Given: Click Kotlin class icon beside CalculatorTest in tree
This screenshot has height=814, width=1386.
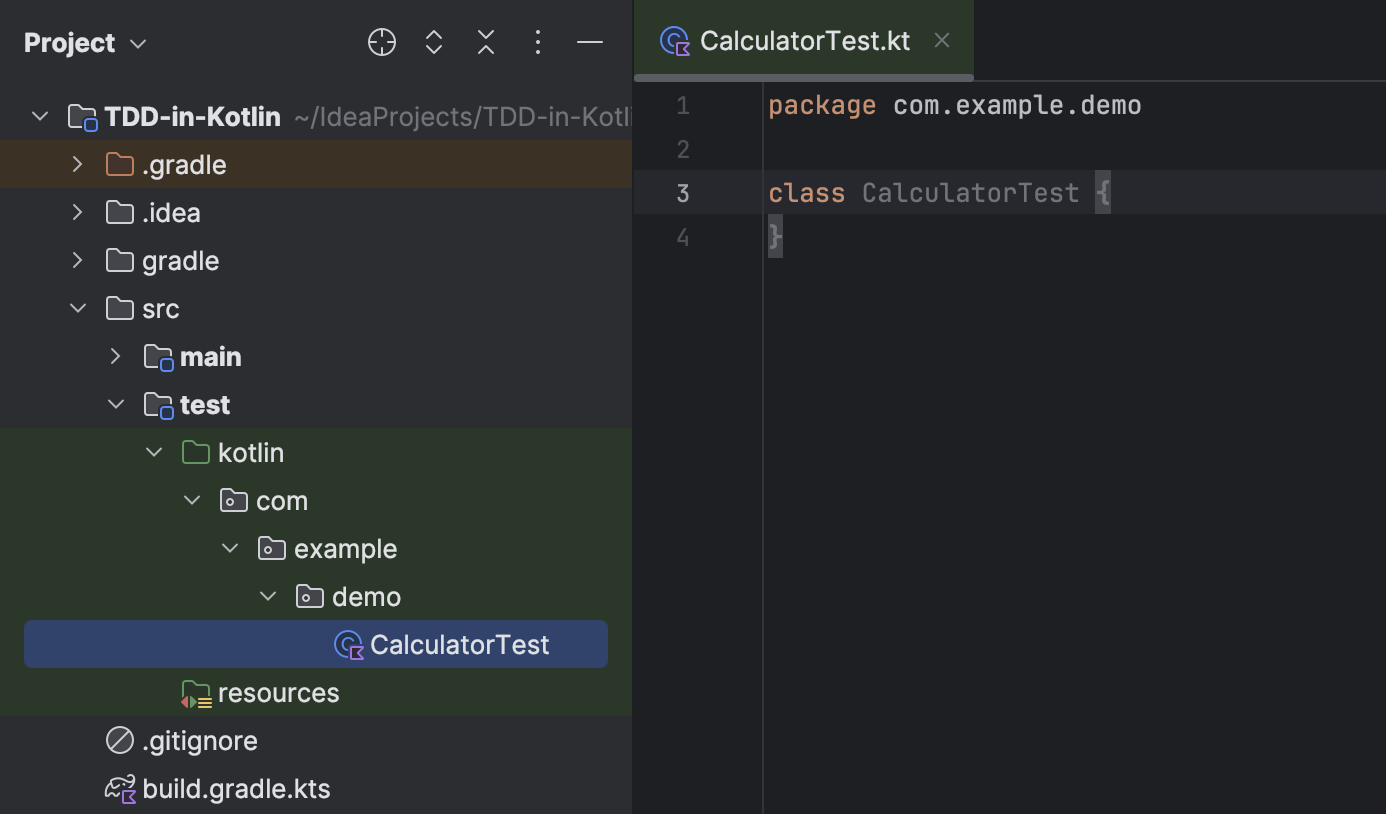Looking at the screenshot, I should click(x=348, y=645).
